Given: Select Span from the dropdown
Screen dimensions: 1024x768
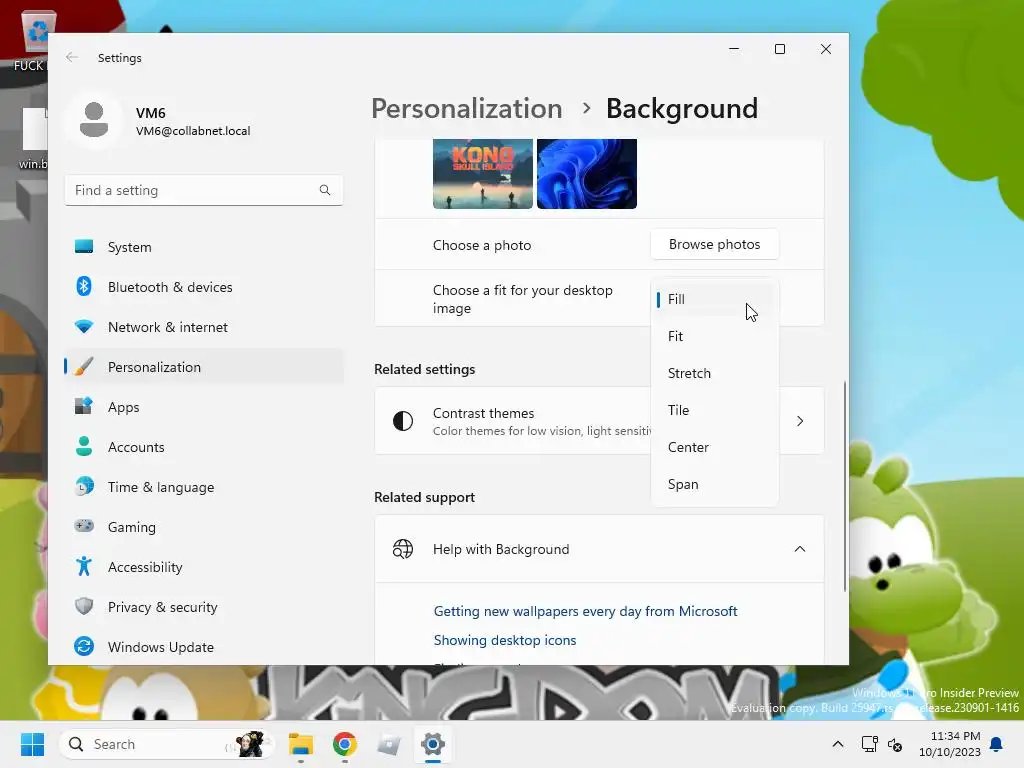Looking at the screenshot, I should coord(715,485).
